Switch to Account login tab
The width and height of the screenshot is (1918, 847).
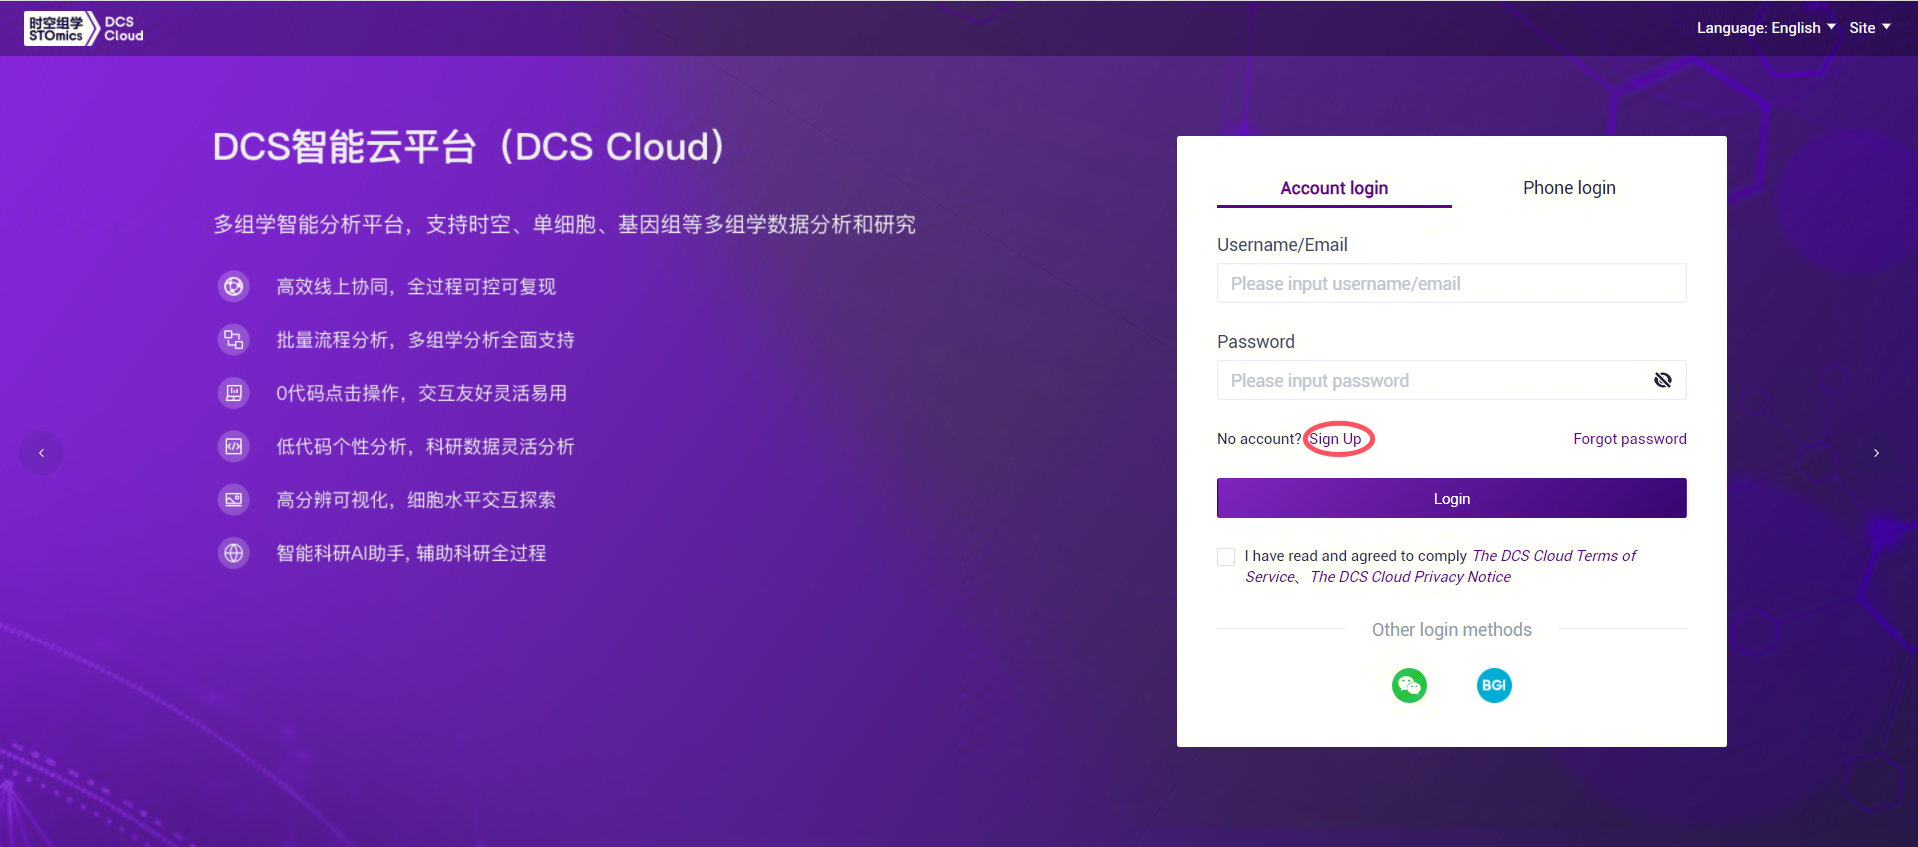coord(1334,188)
